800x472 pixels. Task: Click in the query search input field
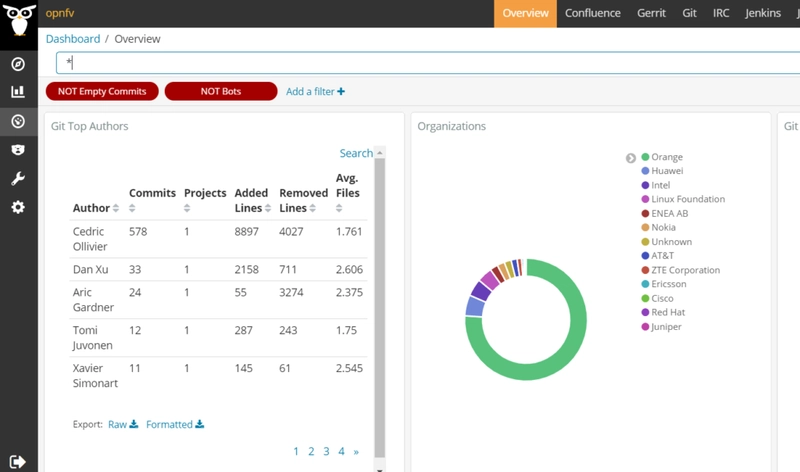[428, 63]
